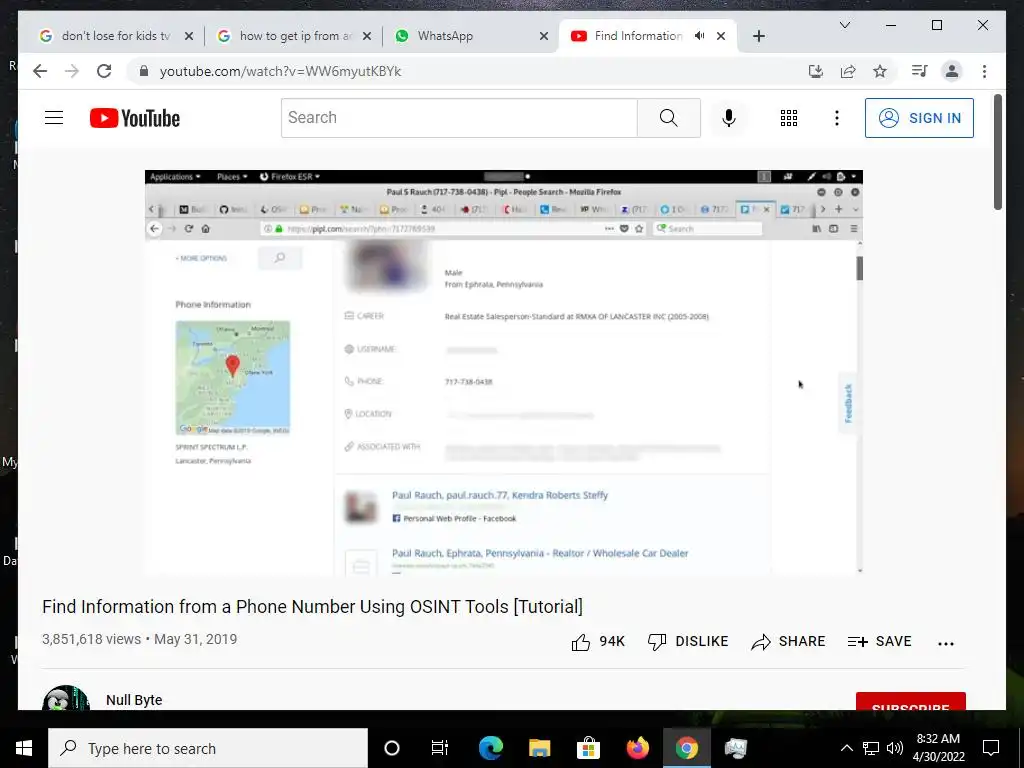Open Chrome tab search chevron
This screenshot has height=768, width=1024.
(x=844, y=25)
